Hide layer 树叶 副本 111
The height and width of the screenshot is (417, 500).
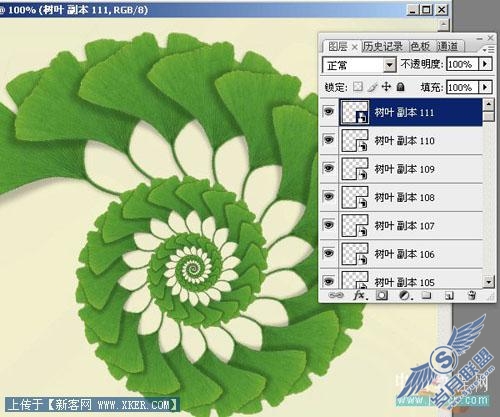329,111
